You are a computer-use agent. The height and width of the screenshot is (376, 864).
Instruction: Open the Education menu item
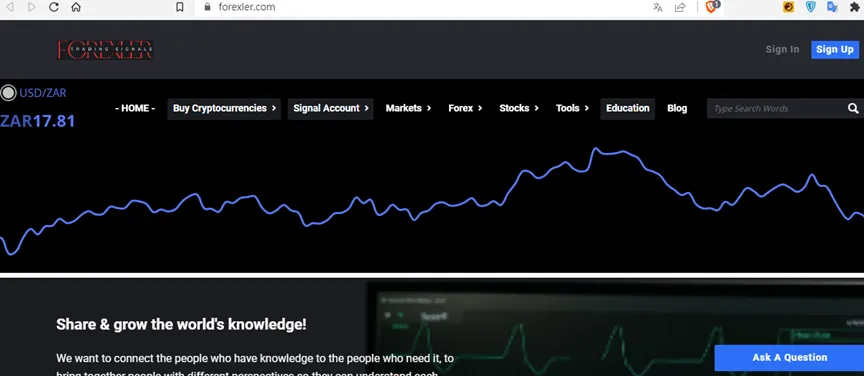tap(628, 109)
